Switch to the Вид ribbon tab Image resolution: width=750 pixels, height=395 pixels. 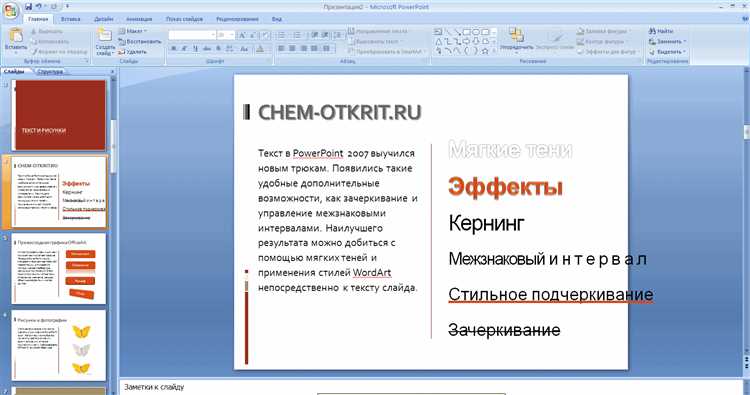click(x=277, y=19)
